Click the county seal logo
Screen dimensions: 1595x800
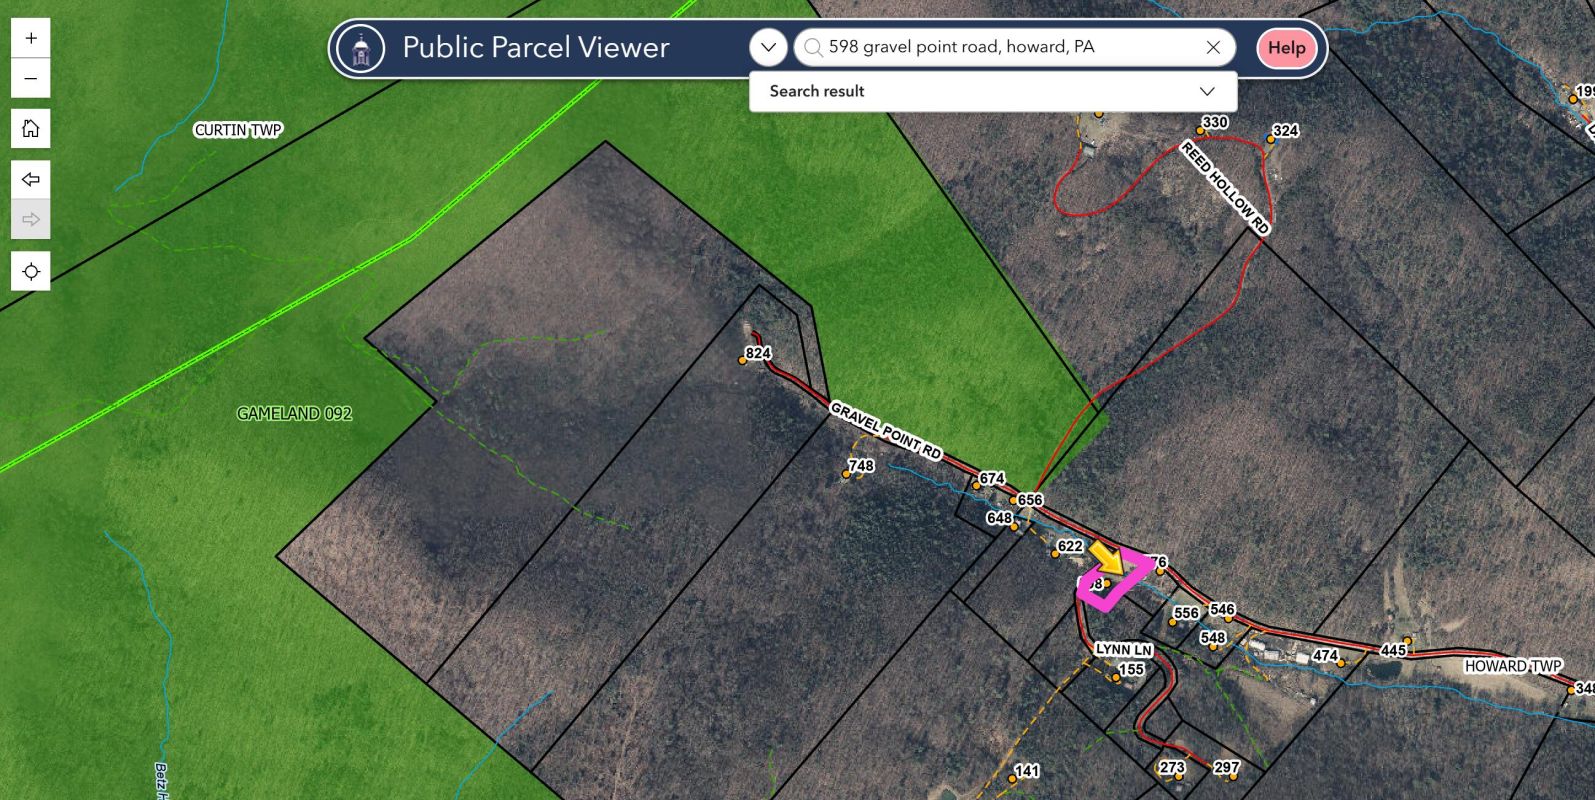[x=361, y=48]
